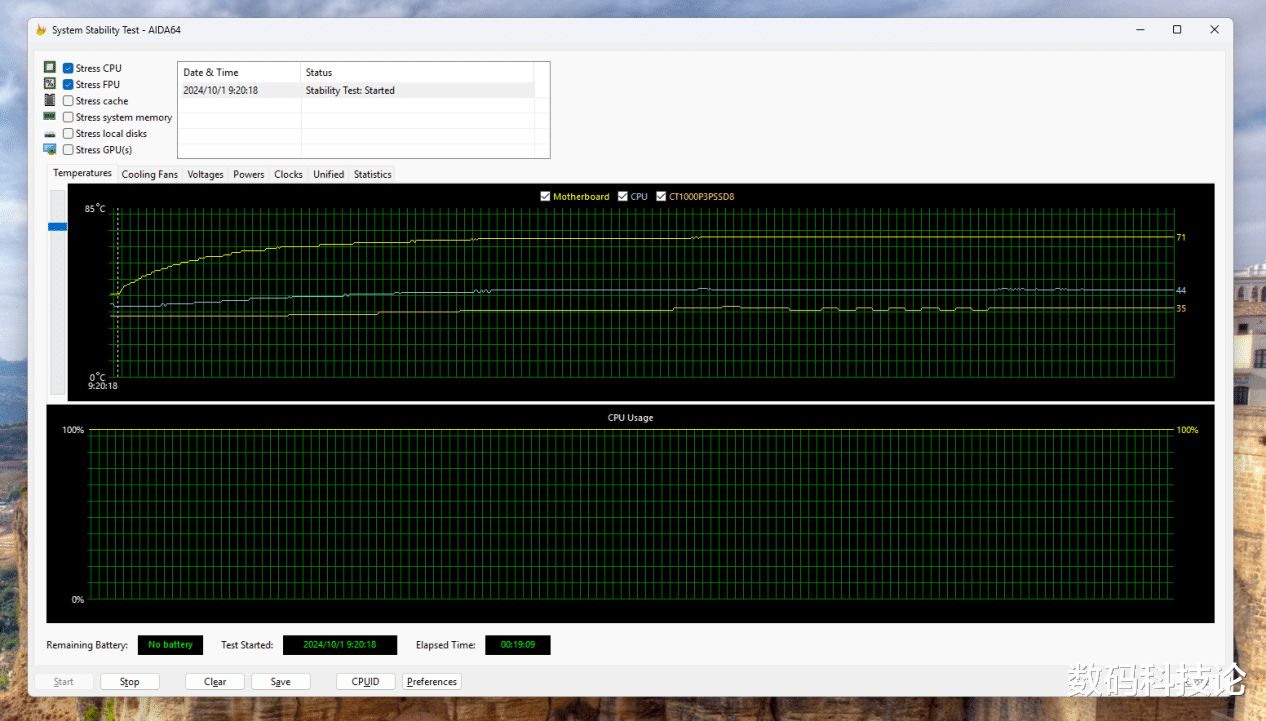Click the 44 temperature value on graph
Viewport: 1266px width, 721px height.
(x=1181, y=290)
